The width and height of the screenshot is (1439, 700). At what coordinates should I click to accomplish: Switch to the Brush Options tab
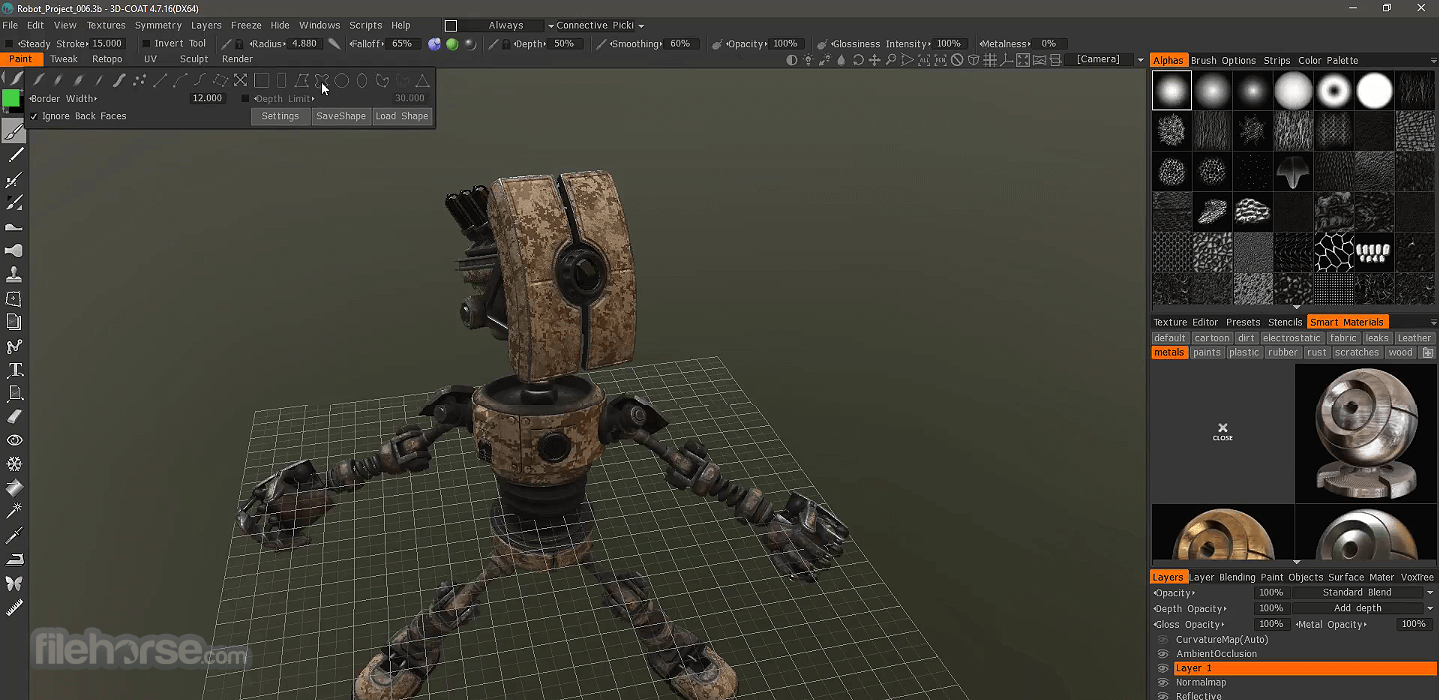(x=1223, y=61)
